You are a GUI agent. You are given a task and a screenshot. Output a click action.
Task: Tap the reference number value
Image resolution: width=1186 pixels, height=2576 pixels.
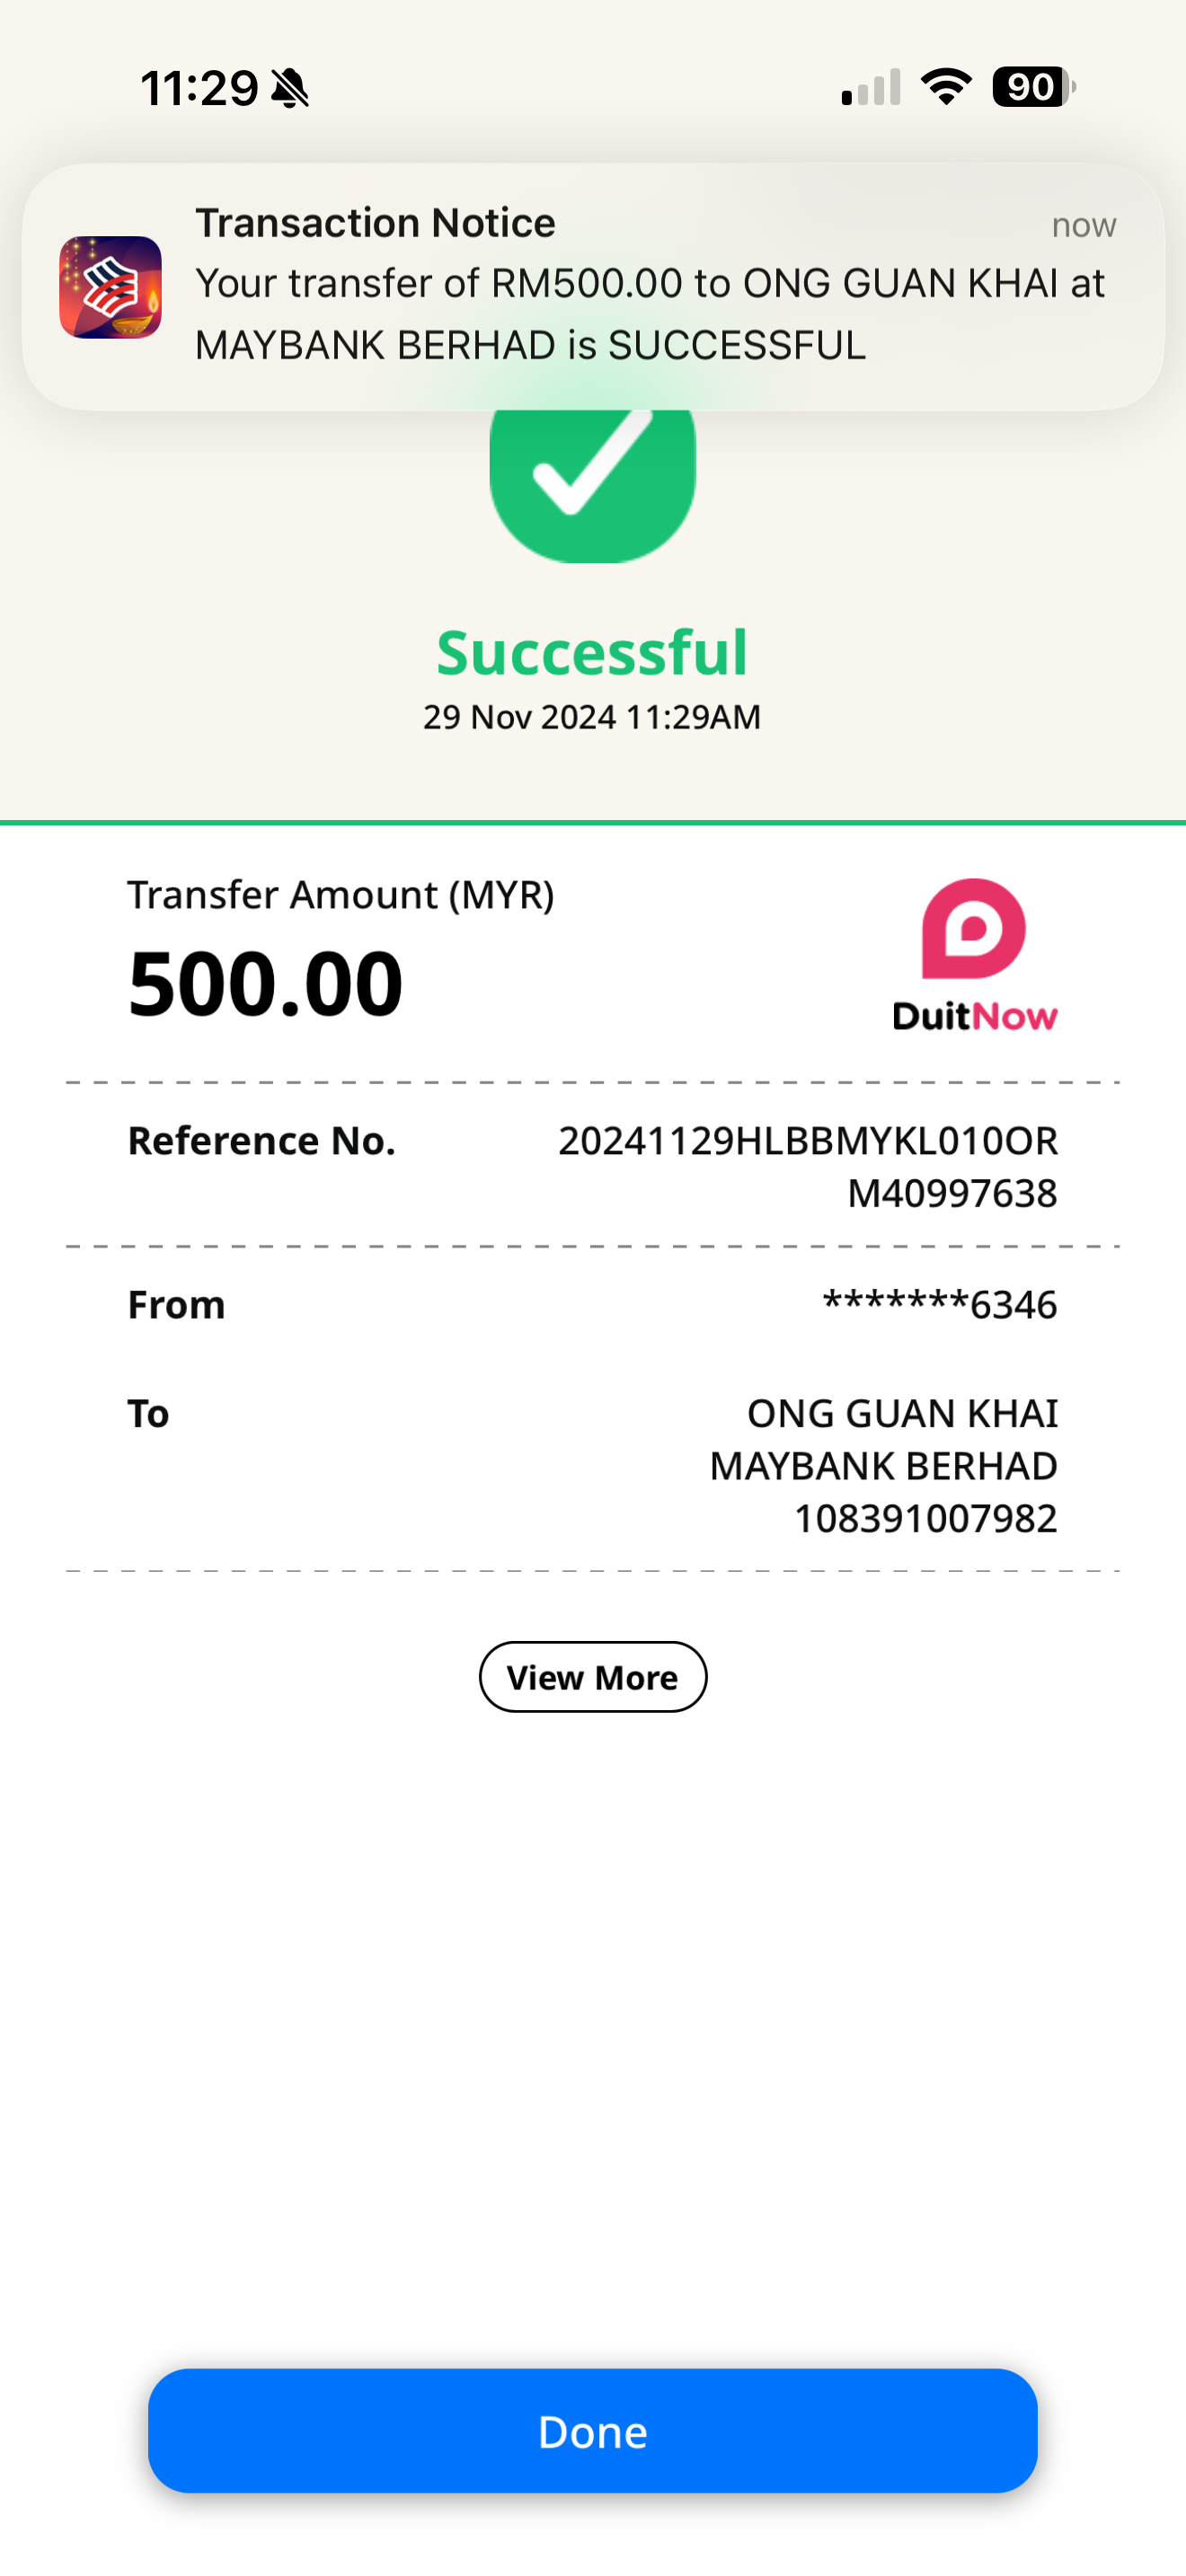pyautogui.click(x=807, y=1166)
